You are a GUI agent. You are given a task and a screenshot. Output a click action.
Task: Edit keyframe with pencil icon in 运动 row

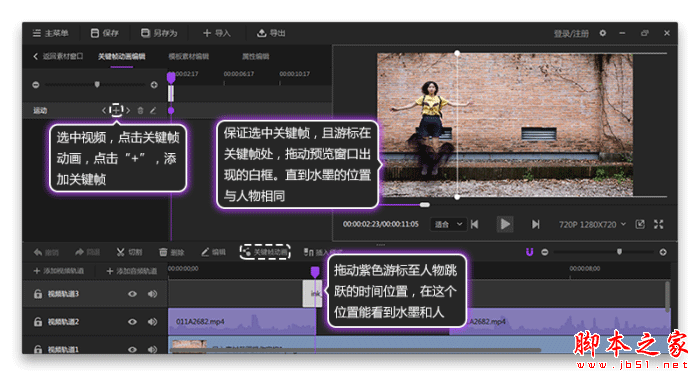coord(153,110)
